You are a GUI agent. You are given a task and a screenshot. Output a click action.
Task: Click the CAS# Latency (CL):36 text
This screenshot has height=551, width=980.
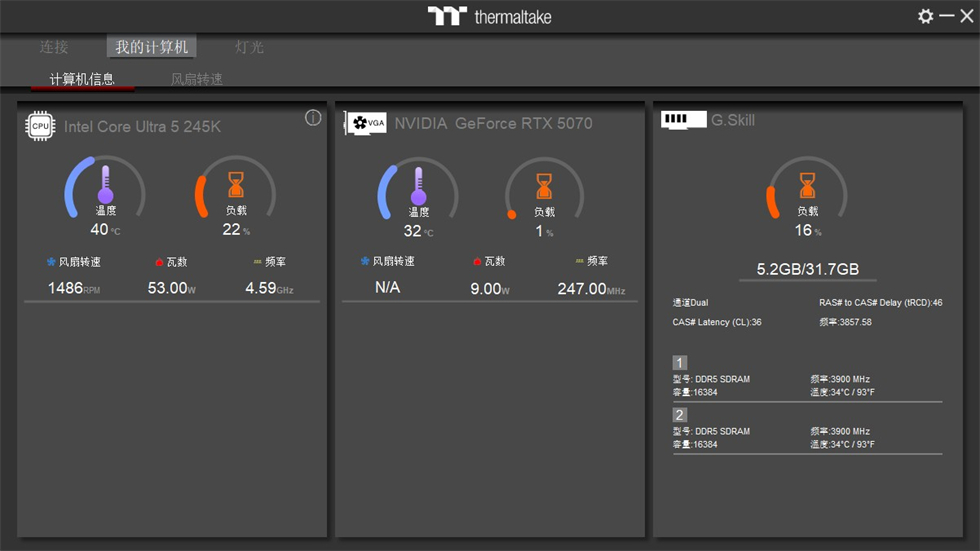[x=717, y=322]
